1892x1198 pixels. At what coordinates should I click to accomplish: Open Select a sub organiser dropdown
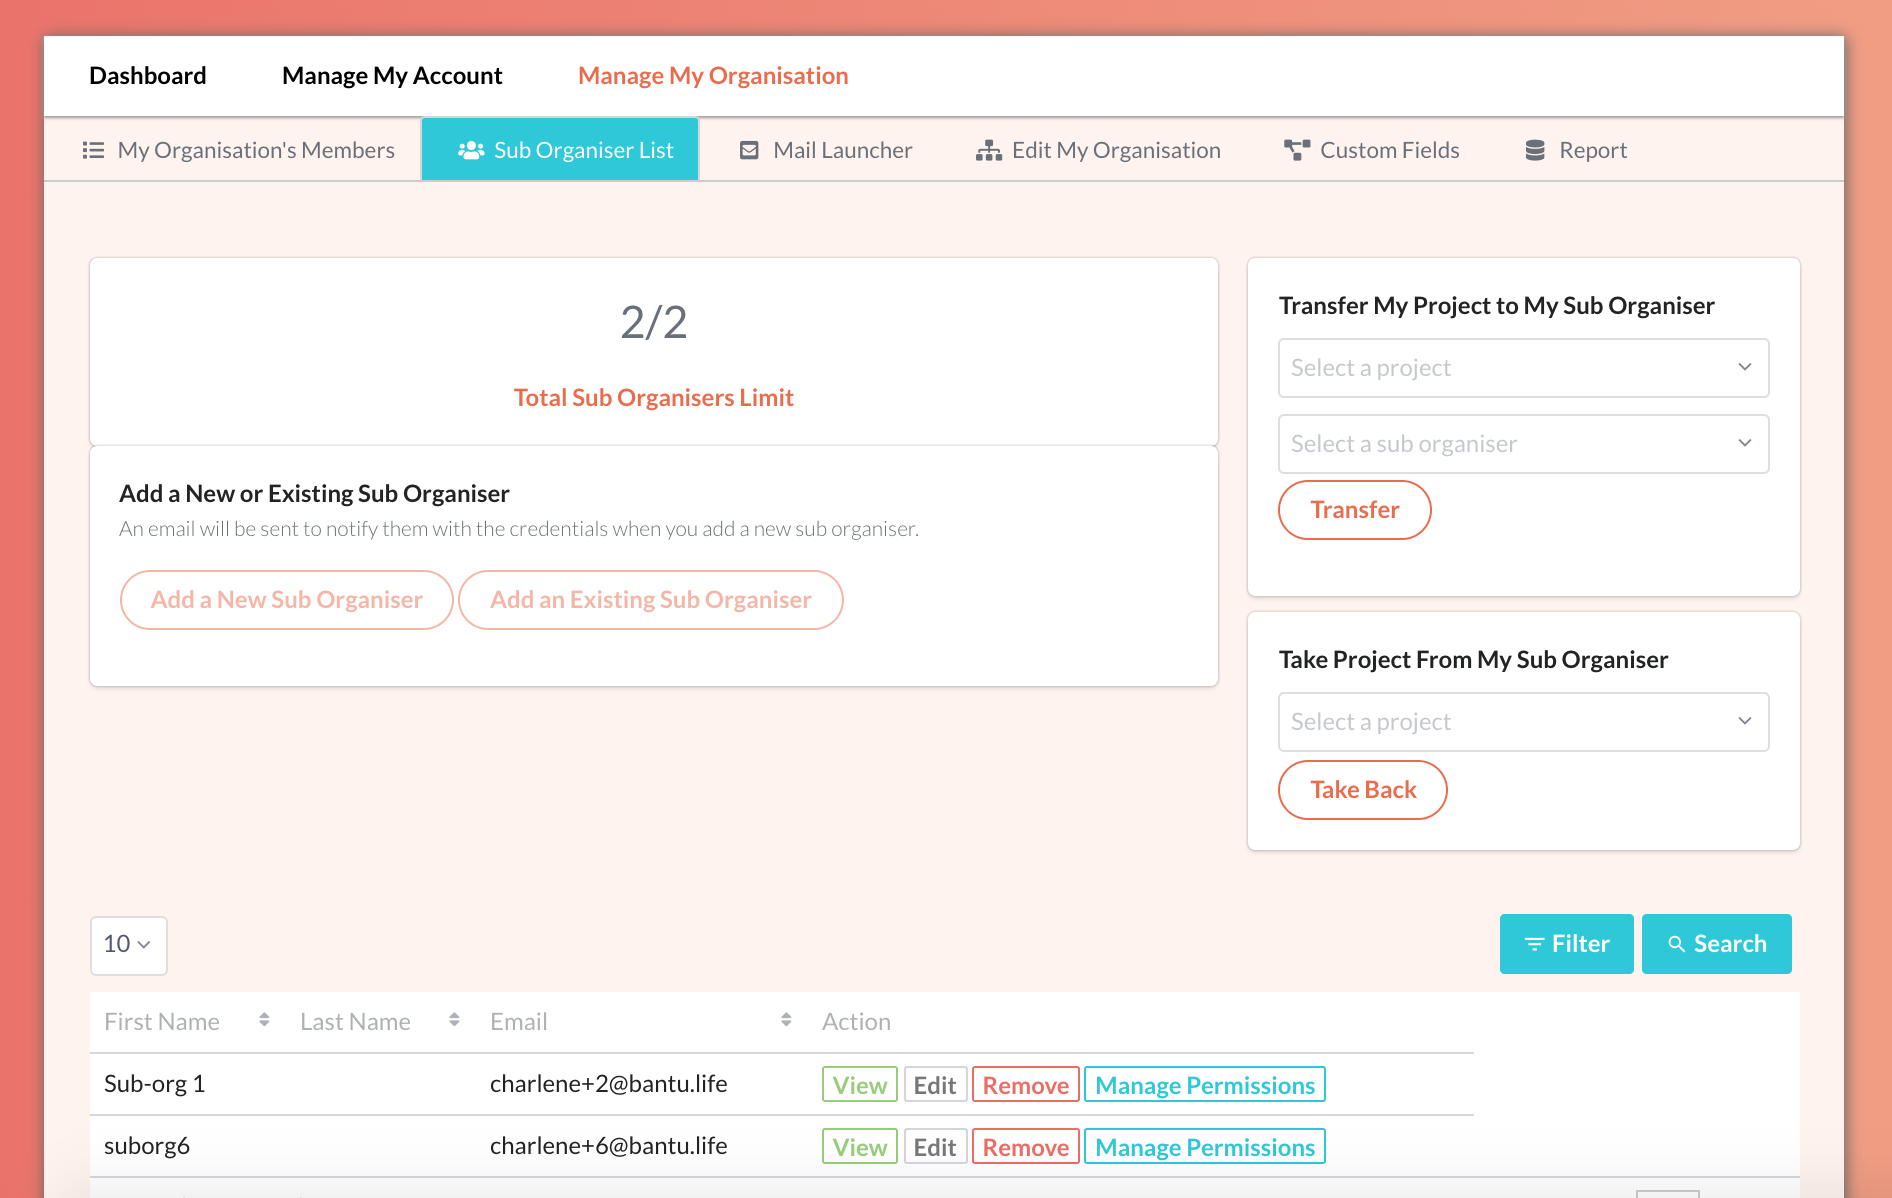click(x=1524, y=444)
